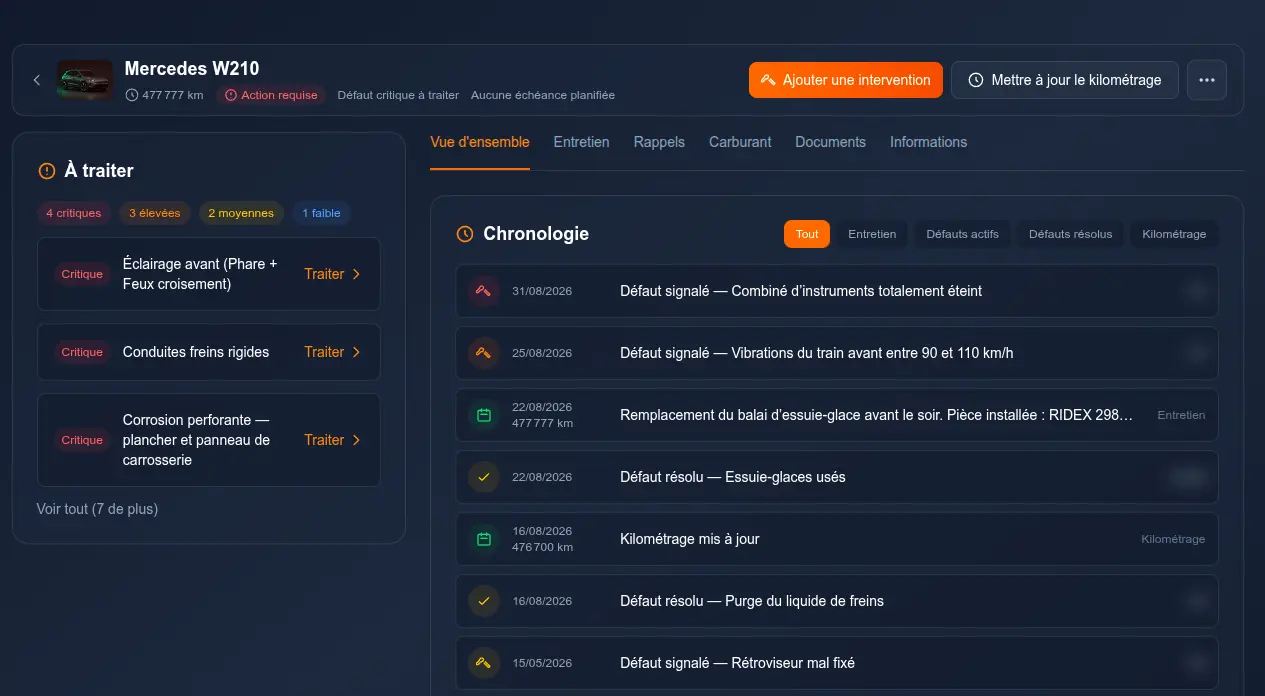This screenshot has width=1265, height=696.
Task: Click the Mercedes W210 vehicle thumbnail
Action: coord(85,80)
